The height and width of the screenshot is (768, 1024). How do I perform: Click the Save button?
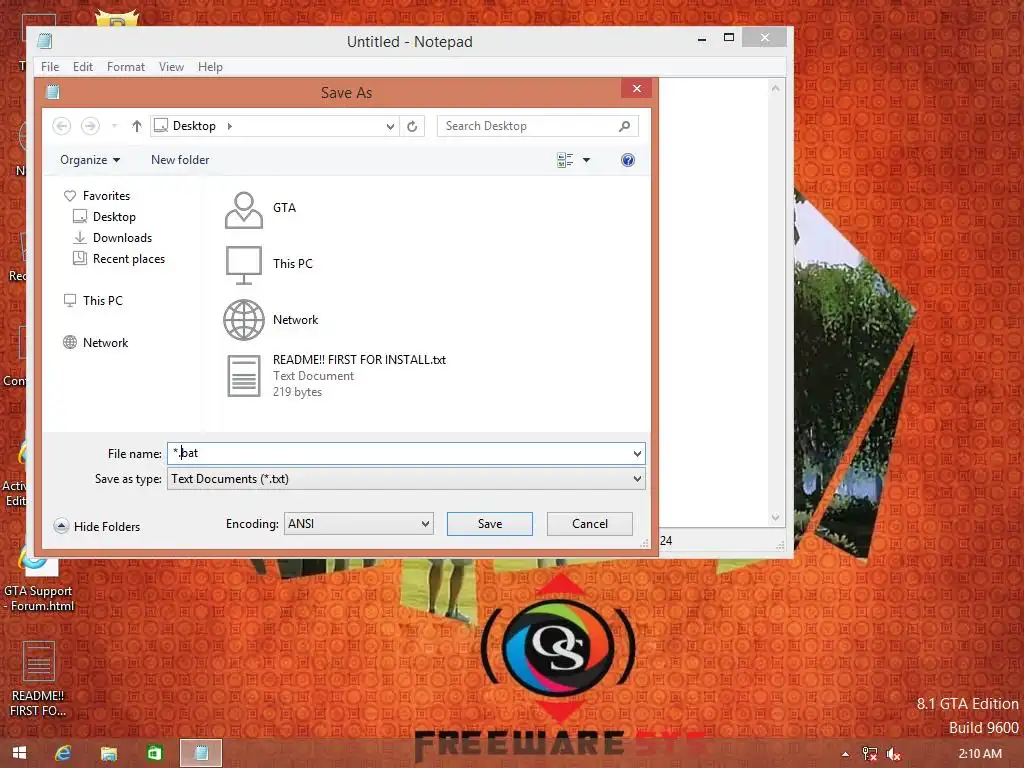[x=490, y=524]
